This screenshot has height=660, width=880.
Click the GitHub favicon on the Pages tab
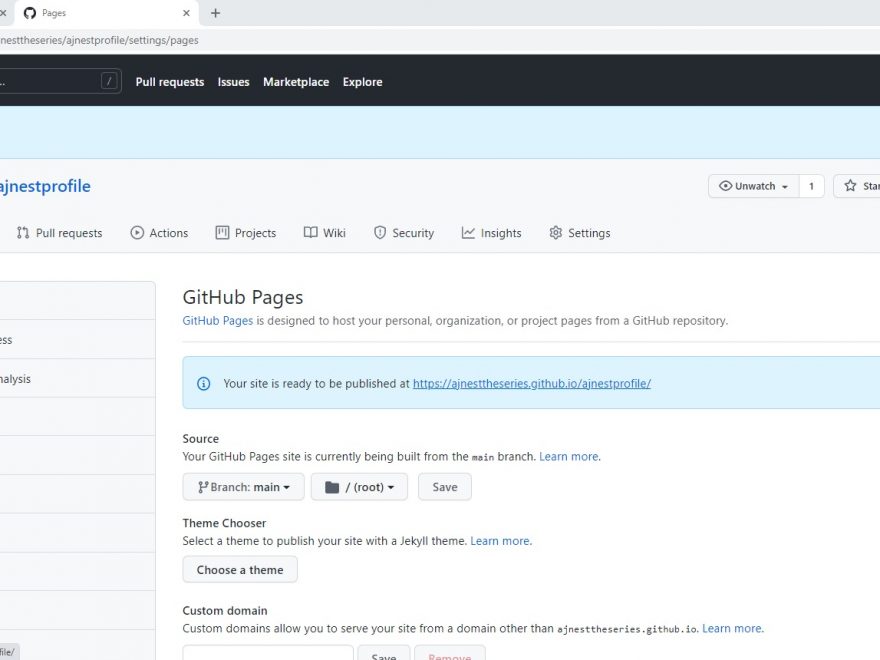[x=29, y=13]
